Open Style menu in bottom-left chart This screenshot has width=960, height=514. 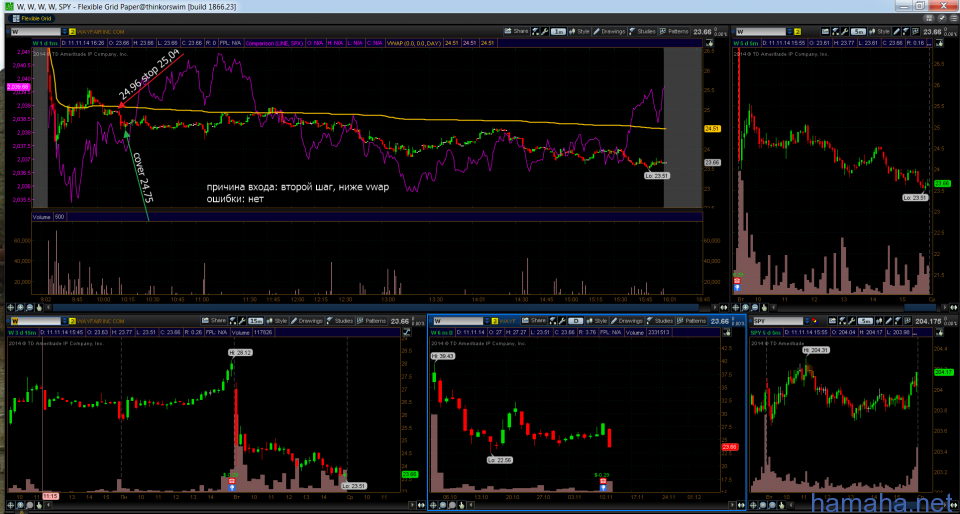(277, 321)
